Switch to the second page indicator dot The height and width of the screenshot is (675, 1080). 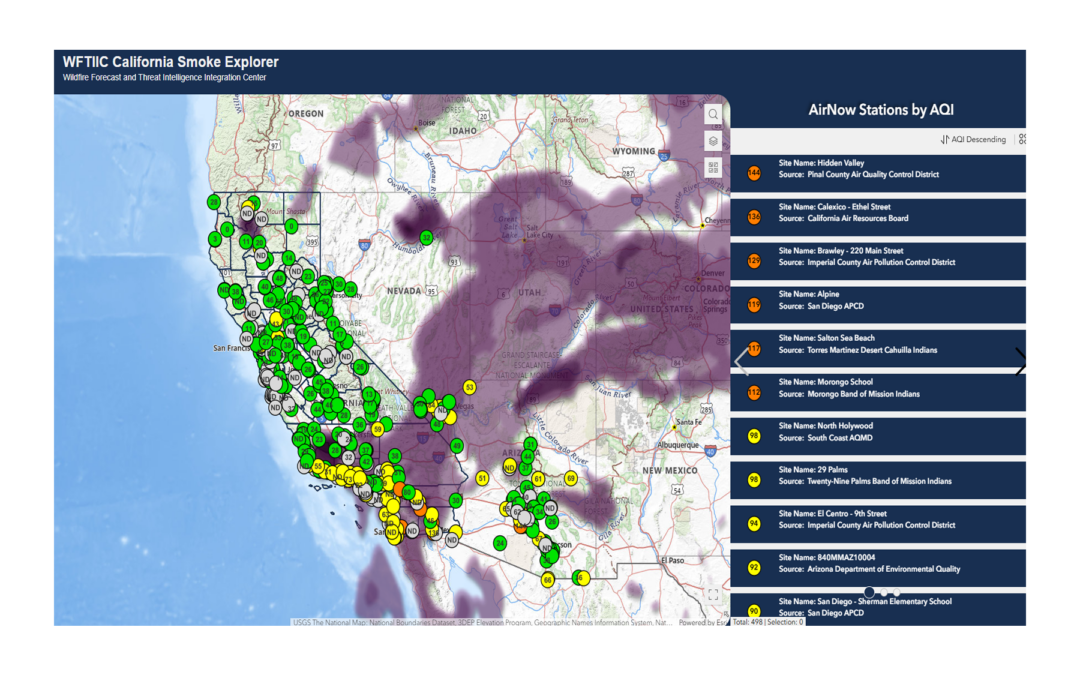coord(884,593)
